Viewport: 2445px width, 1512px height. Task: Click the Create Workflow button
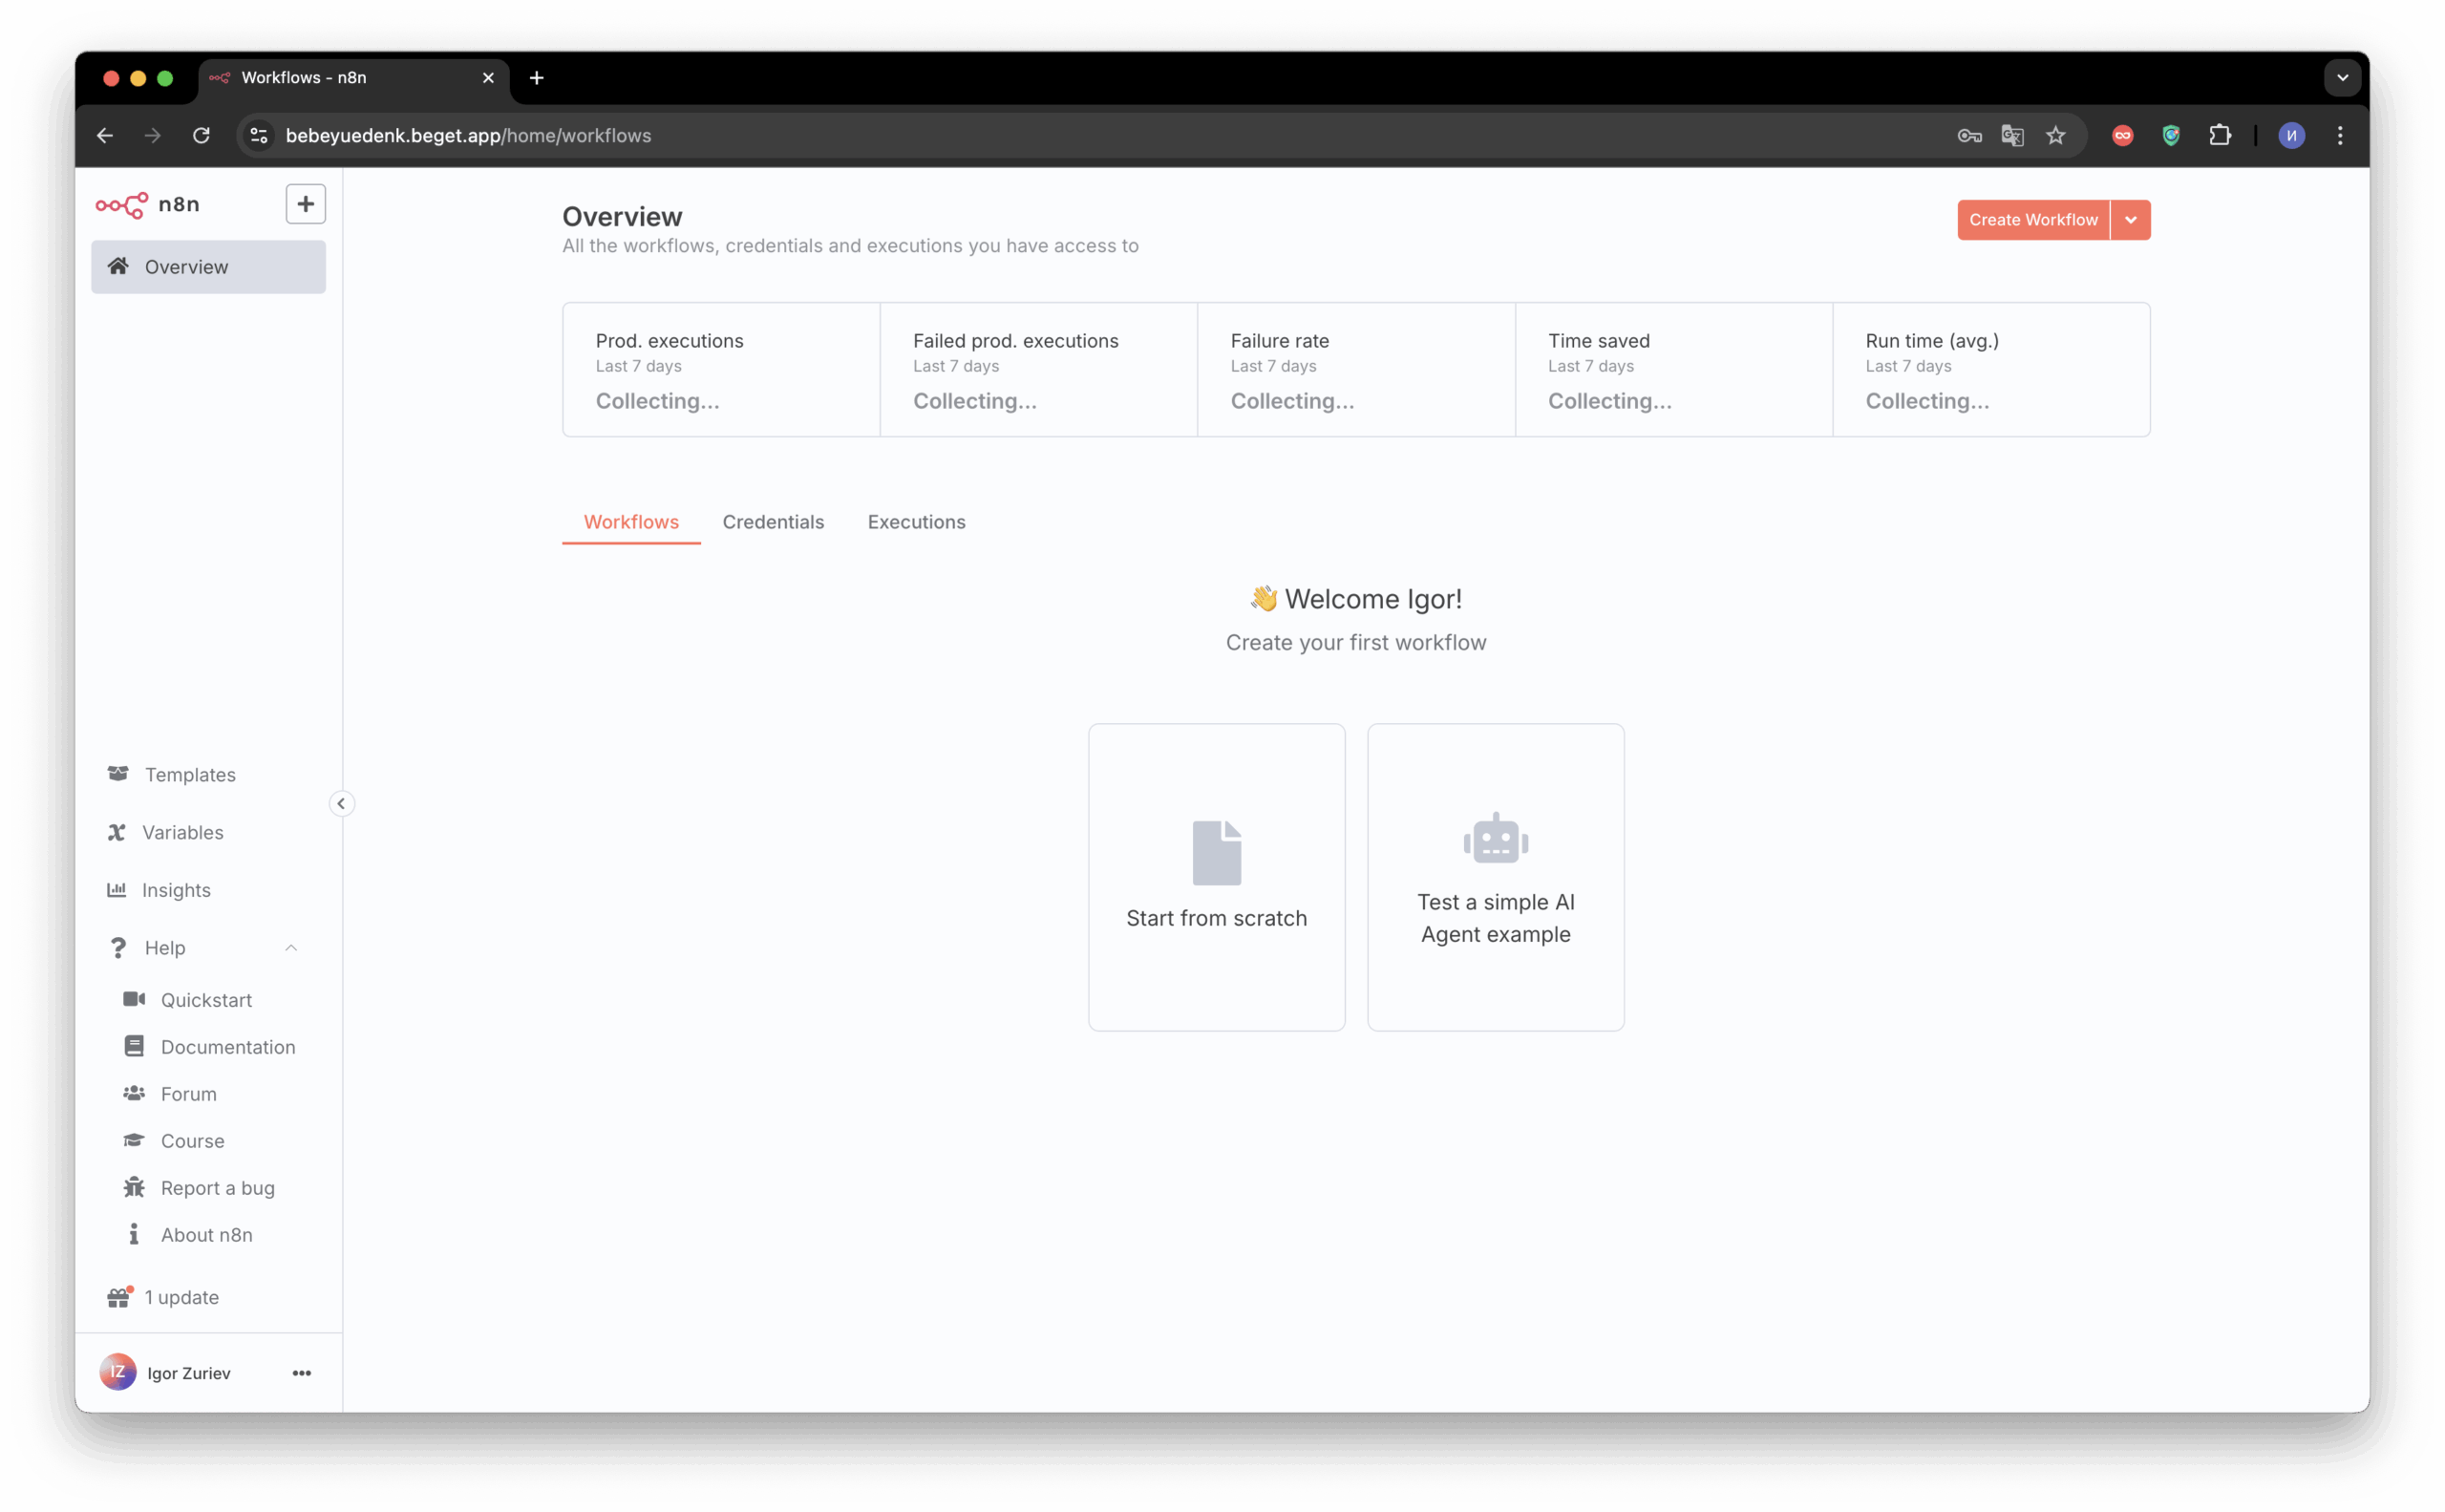[x=2032, y=220]
